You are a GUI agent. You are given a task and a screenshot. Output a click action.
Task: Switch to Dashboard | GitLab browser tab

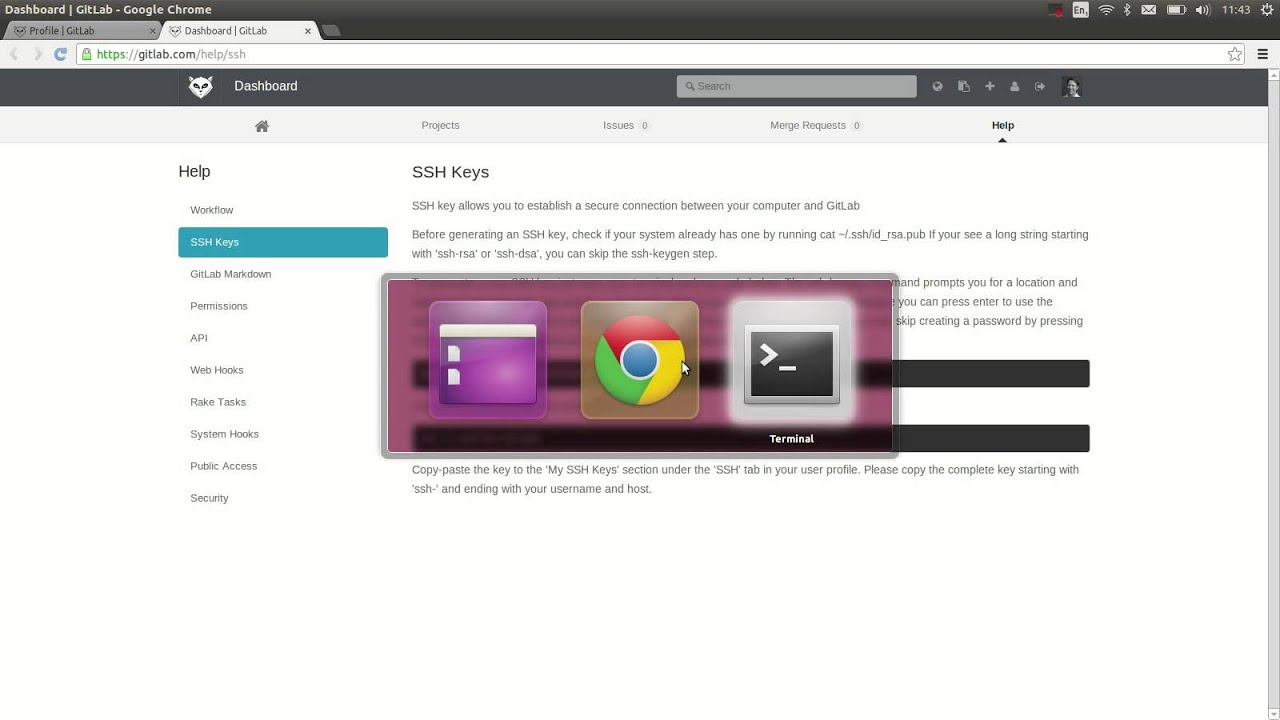(238, 31)
